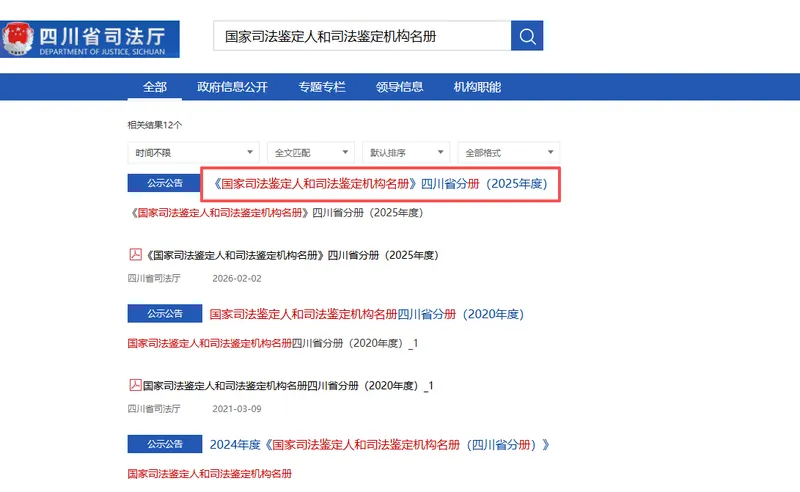Click the 2025年度 result summary text

[276, 213]
